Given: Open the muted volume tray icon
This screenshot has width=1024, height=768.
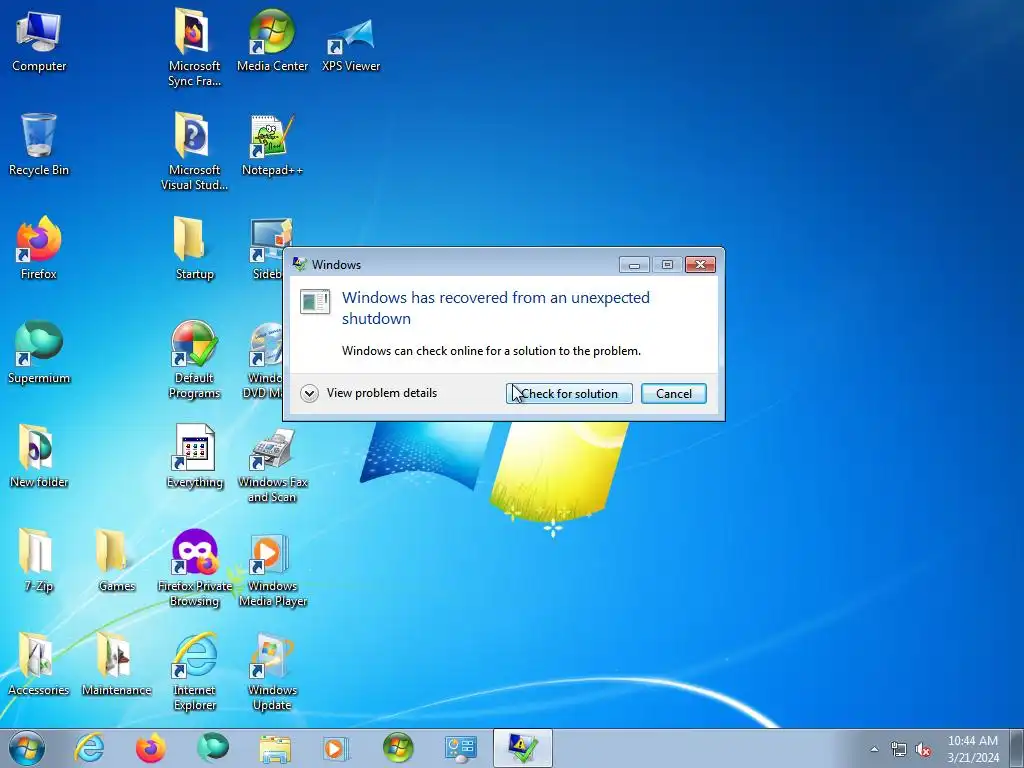Looking at the screenshot, I should tap(923, 750).
